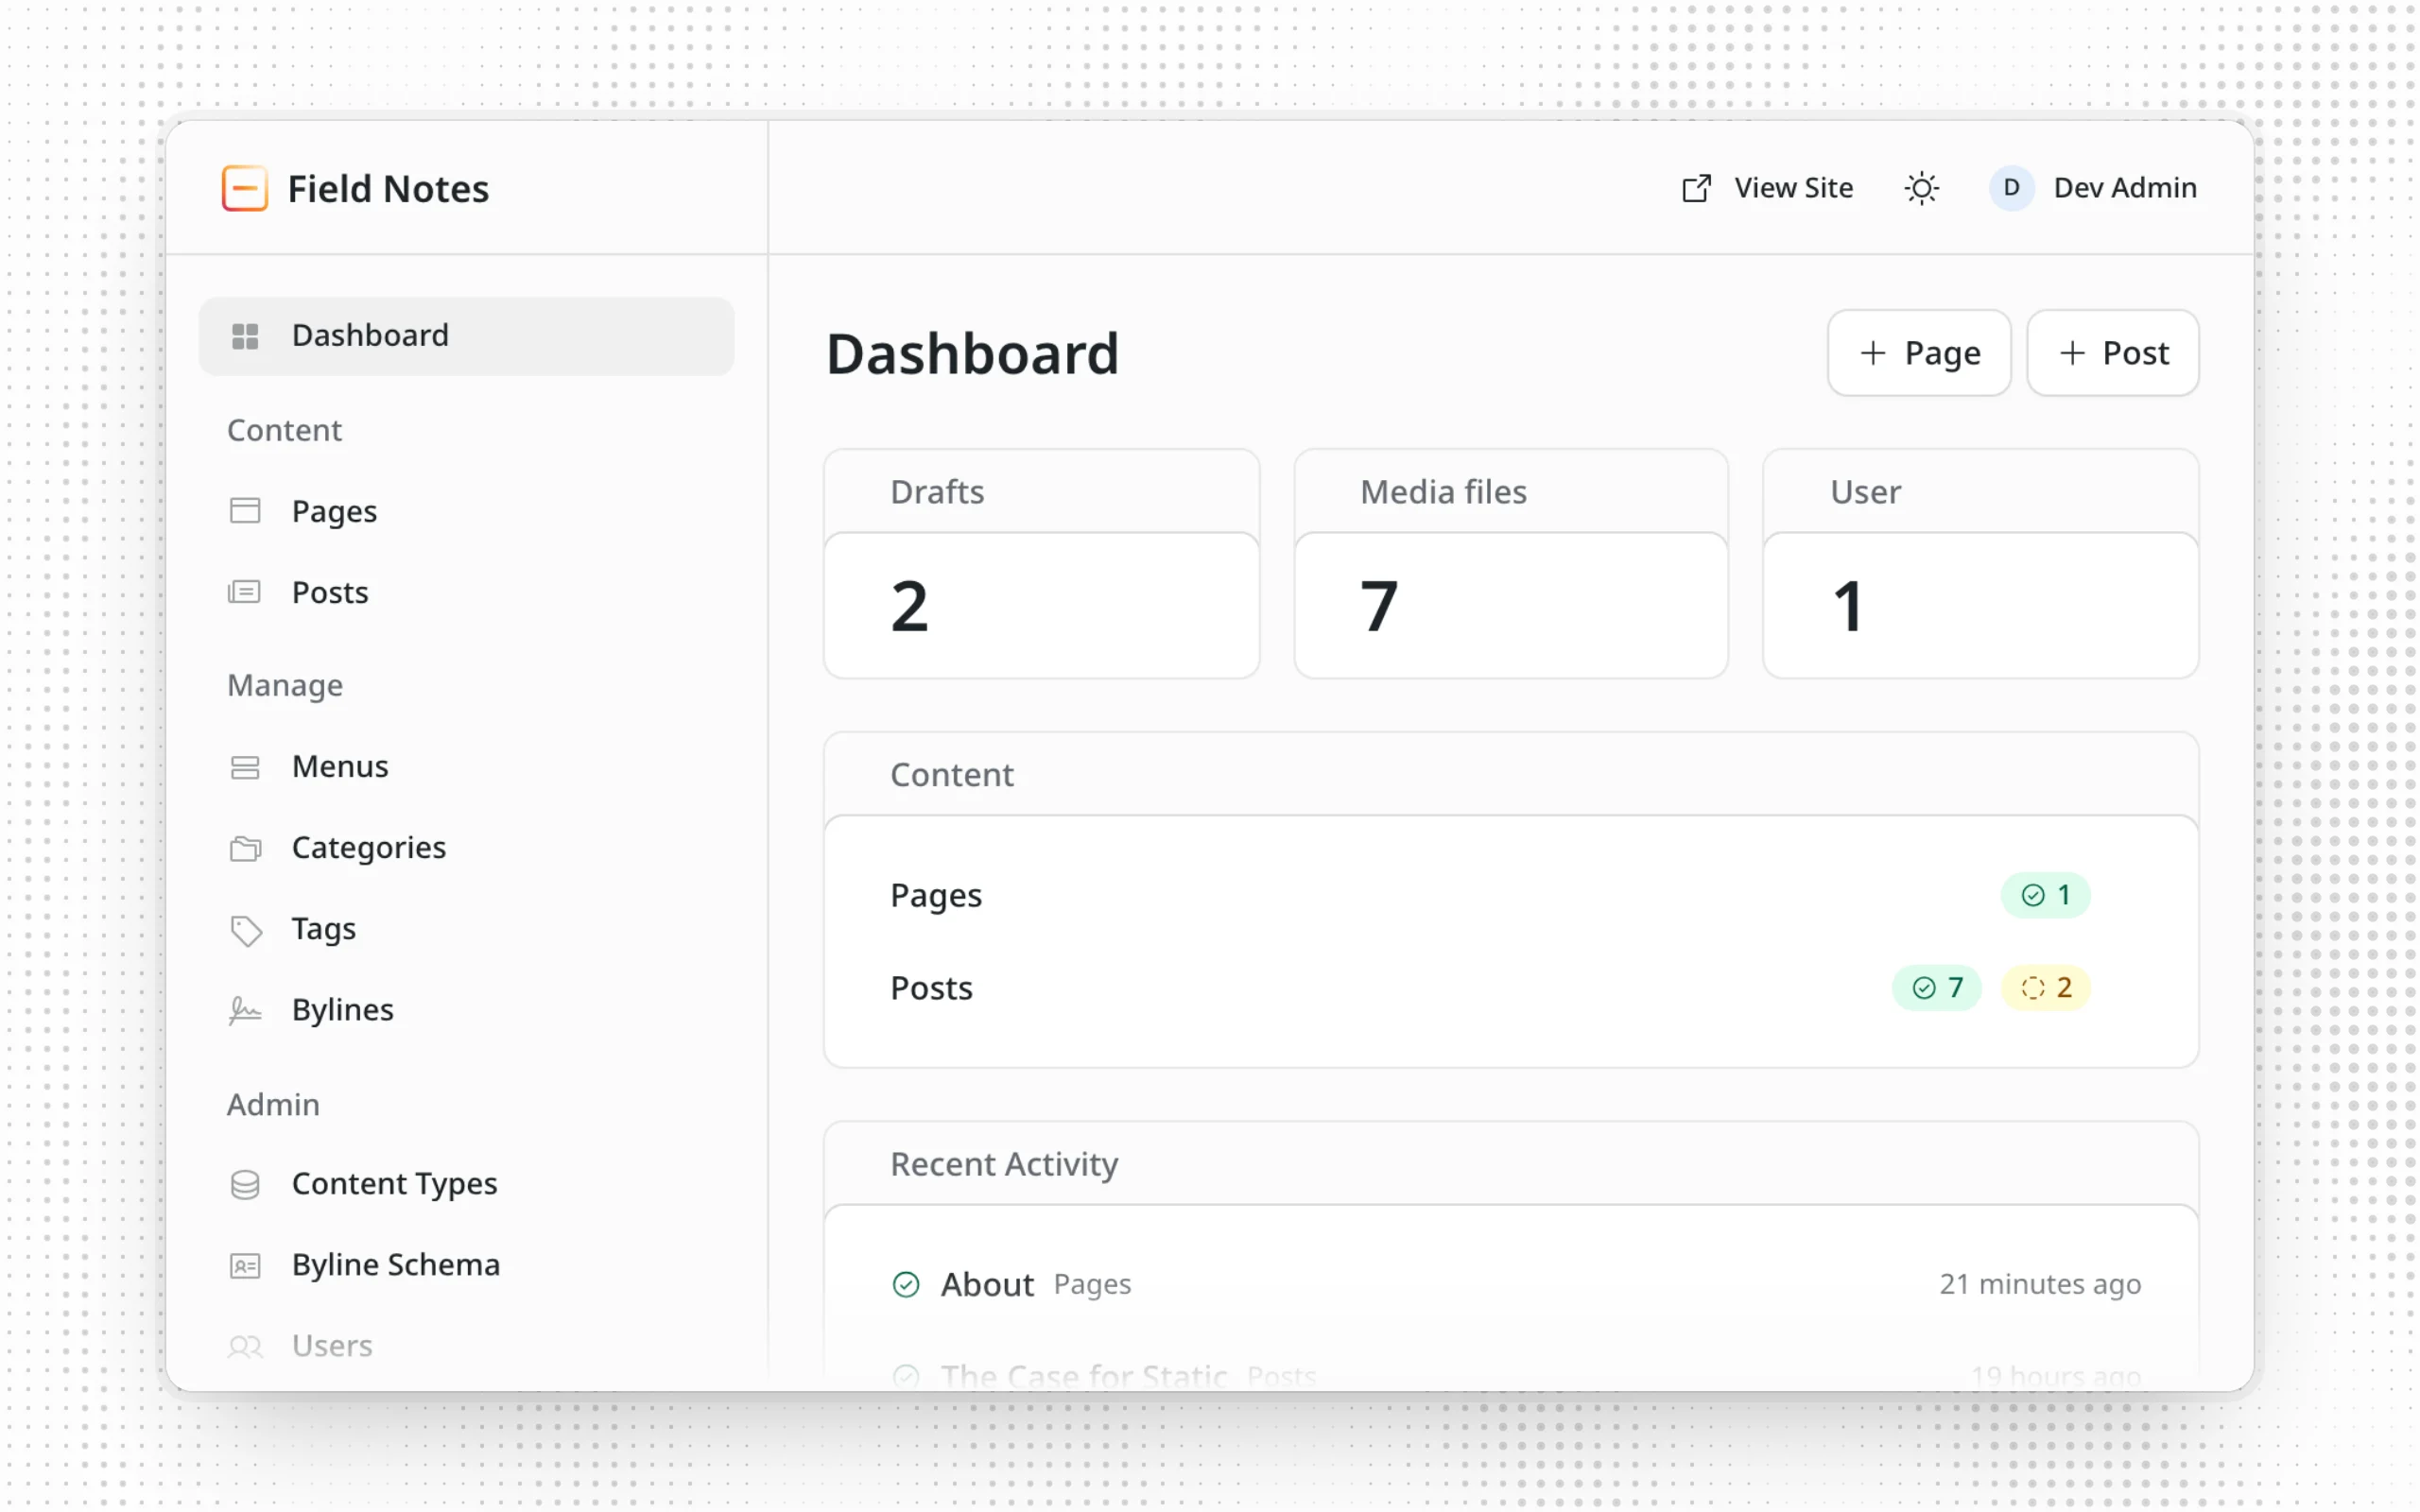Click the Dashboard grid icon in sidebar
2420x1512 pixels.
[245, 336]
